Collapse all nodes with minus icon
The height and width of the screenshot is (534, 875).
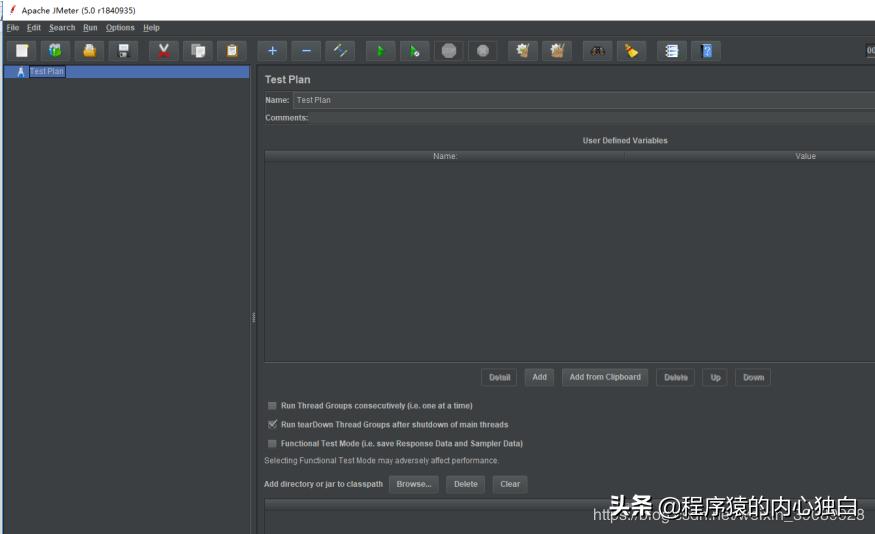(306, 51)
